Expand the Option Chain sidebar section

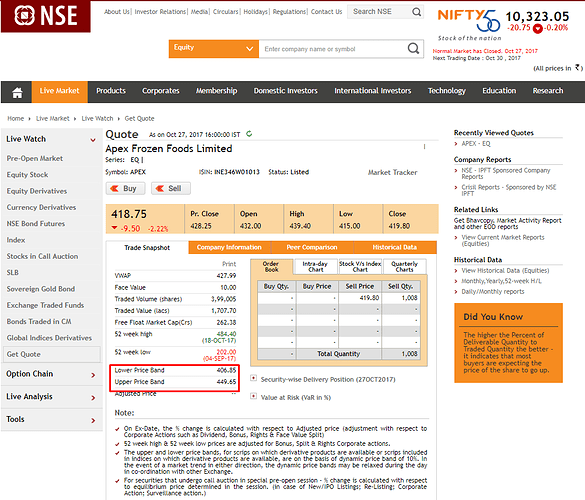(x=93, y=375)
